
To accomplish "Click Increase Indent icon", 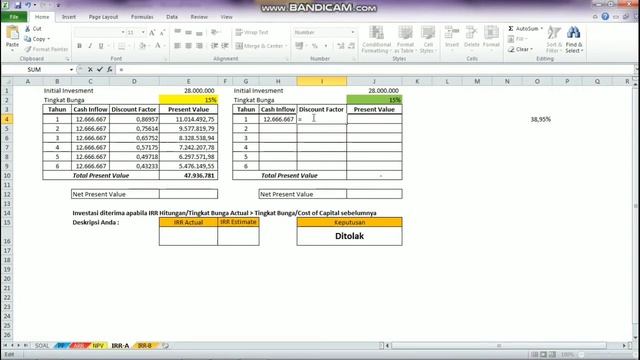I will click(225, 46).
